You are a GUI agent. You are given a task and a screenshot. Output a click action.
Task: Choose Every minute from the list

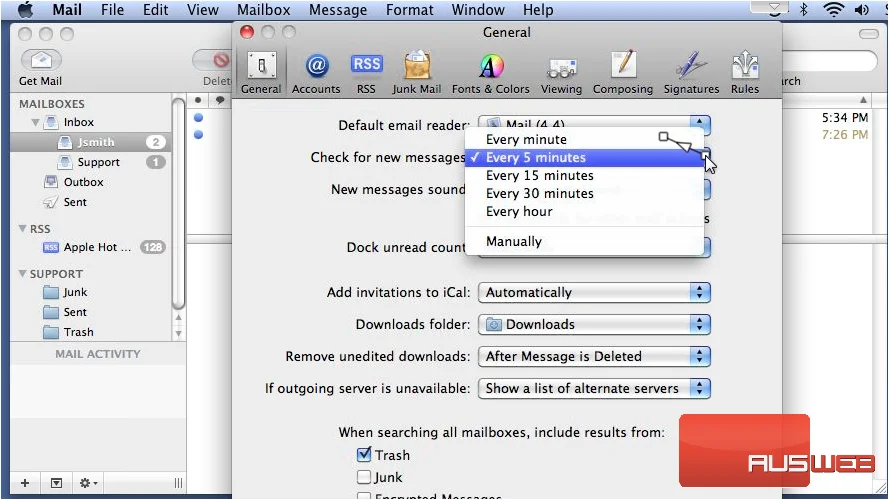[585, 139]
